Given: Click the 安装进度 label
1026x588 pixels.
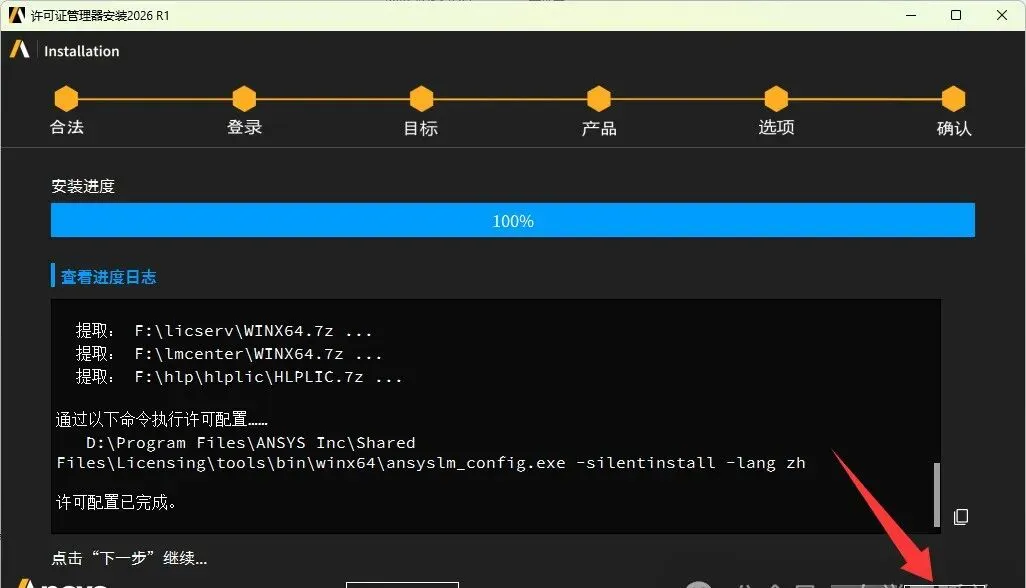Looking at the screenshot, I should click(x=83, y=186).
